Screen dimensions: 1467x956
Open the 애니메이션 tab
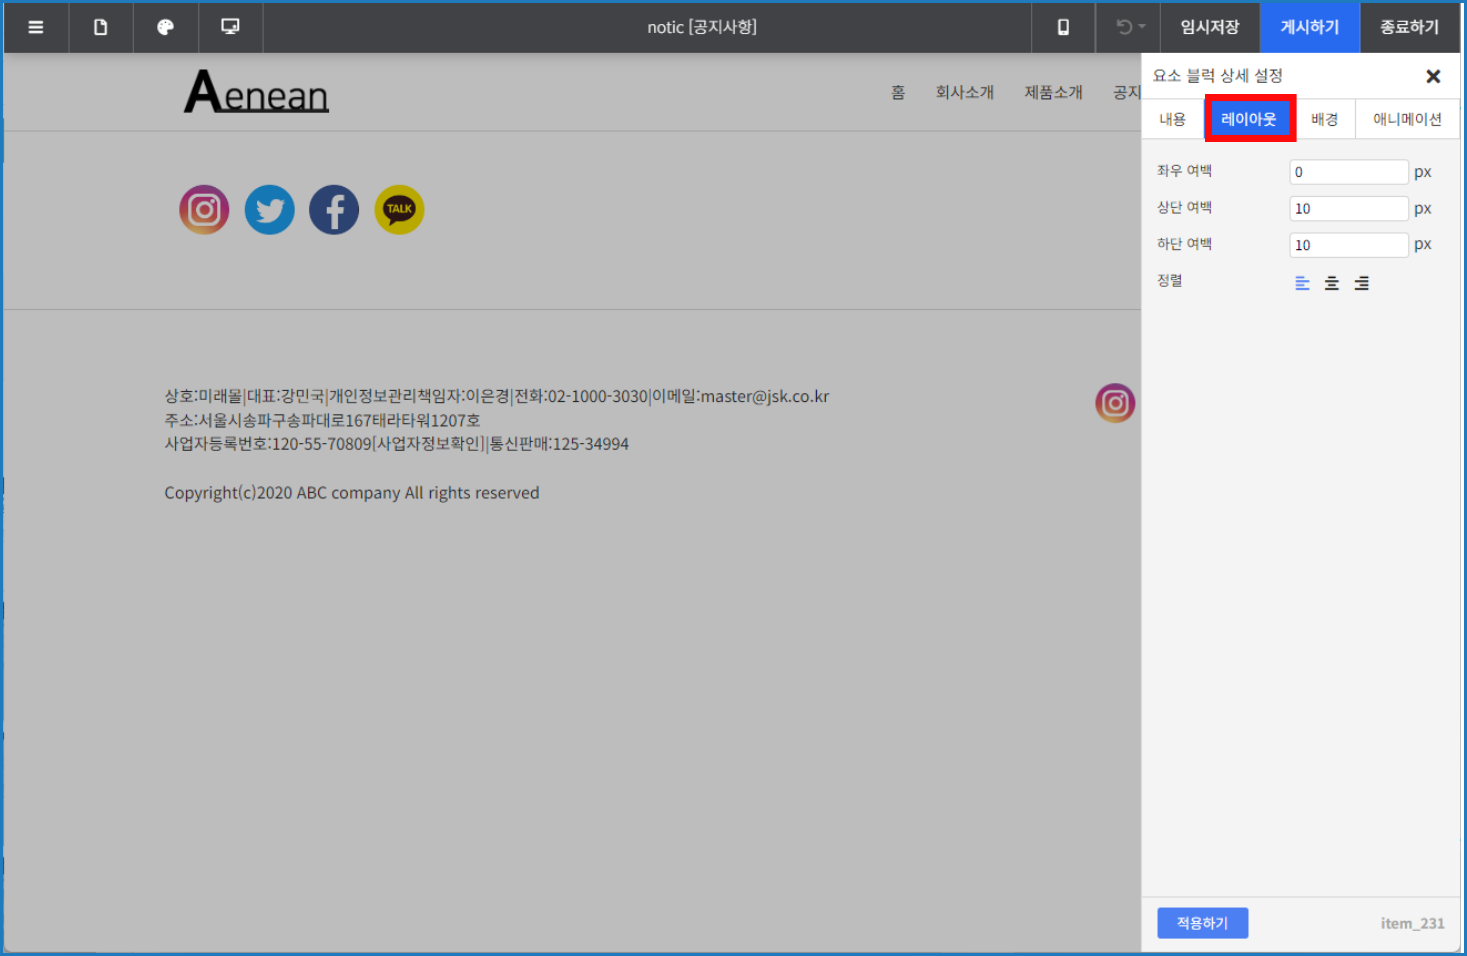click(1406, 118)
